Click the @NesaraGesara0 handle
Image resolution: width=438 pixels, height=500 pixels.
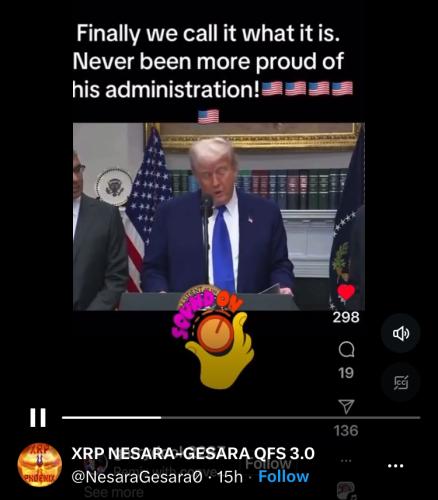click(x=137, y=477)
